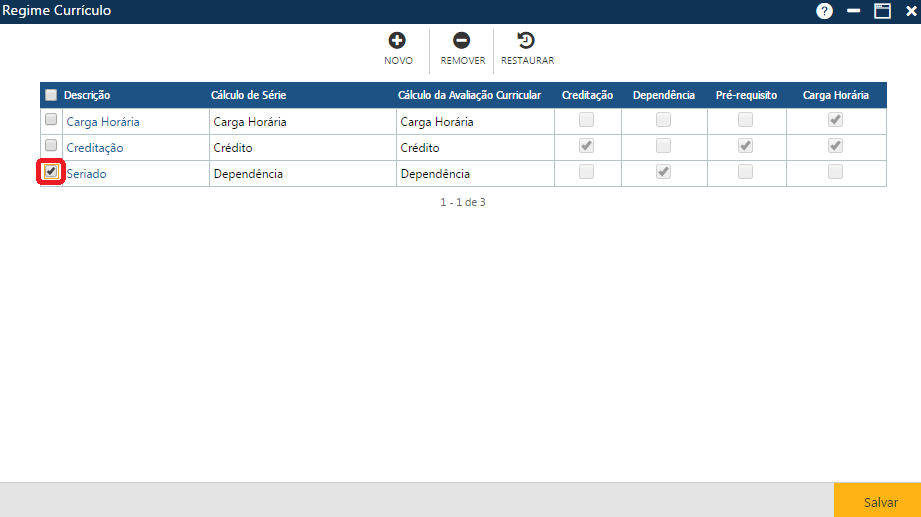Toggle Pré-requisito checkbox in Creditação row
This screenshot has height=517, width=921.
(x=746, y=146)
